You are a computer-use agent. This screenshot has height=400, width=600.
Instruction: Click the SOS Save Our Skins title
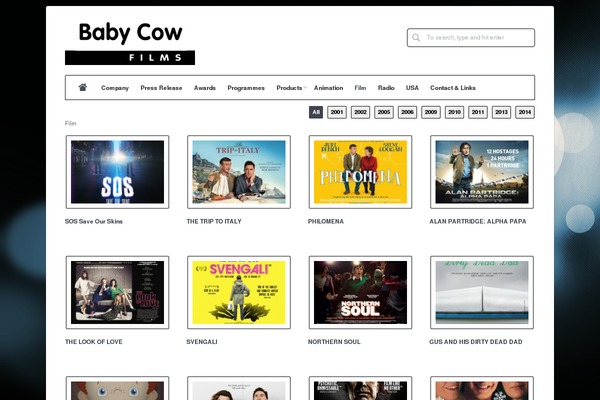(x=94, y=221)
